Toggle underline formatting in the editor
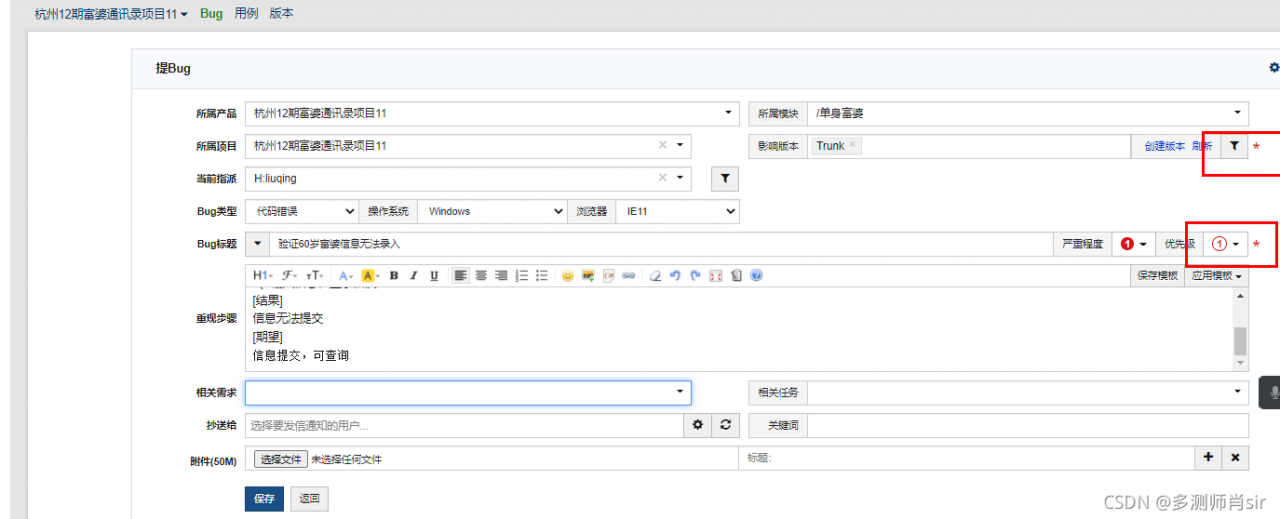1280x519 pixels. tap(433, 276)
